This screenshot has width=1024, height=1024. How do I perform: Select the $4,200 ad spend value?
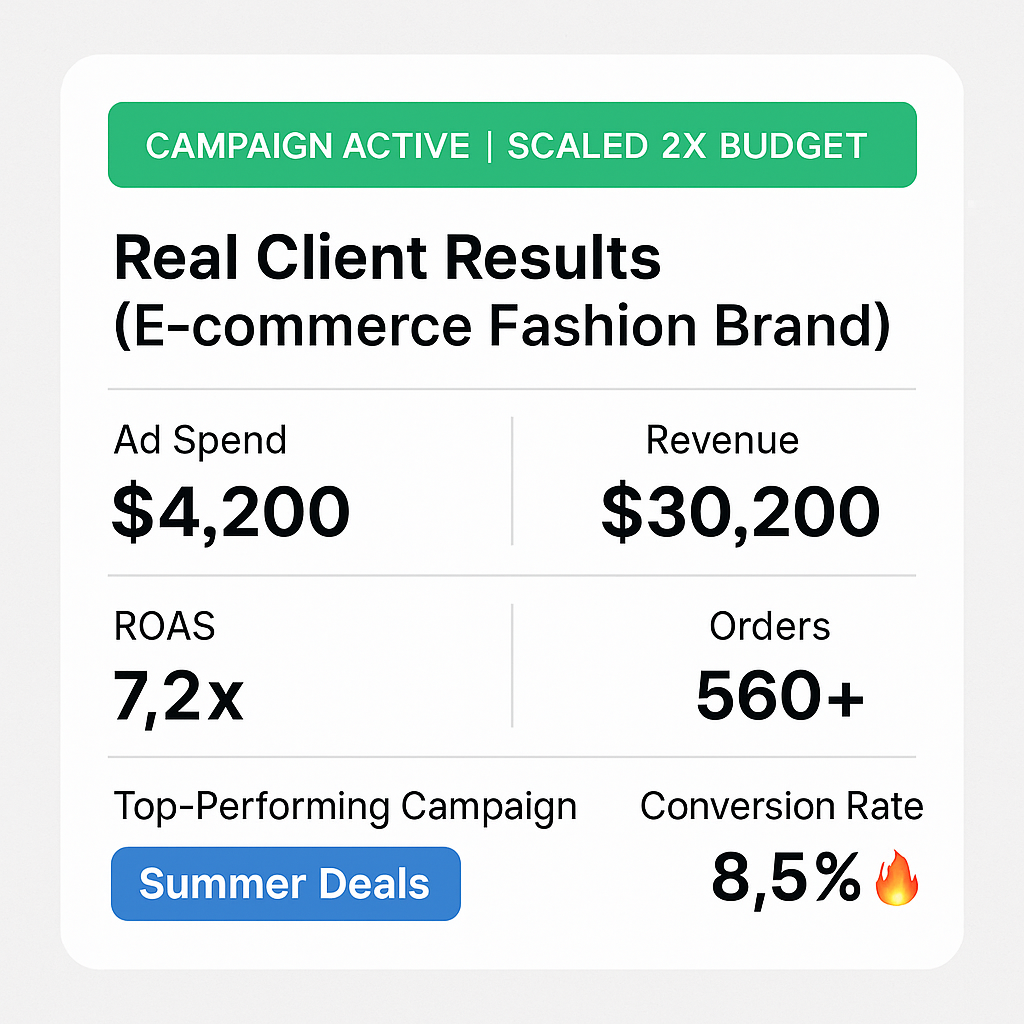(x=231, y=511)
